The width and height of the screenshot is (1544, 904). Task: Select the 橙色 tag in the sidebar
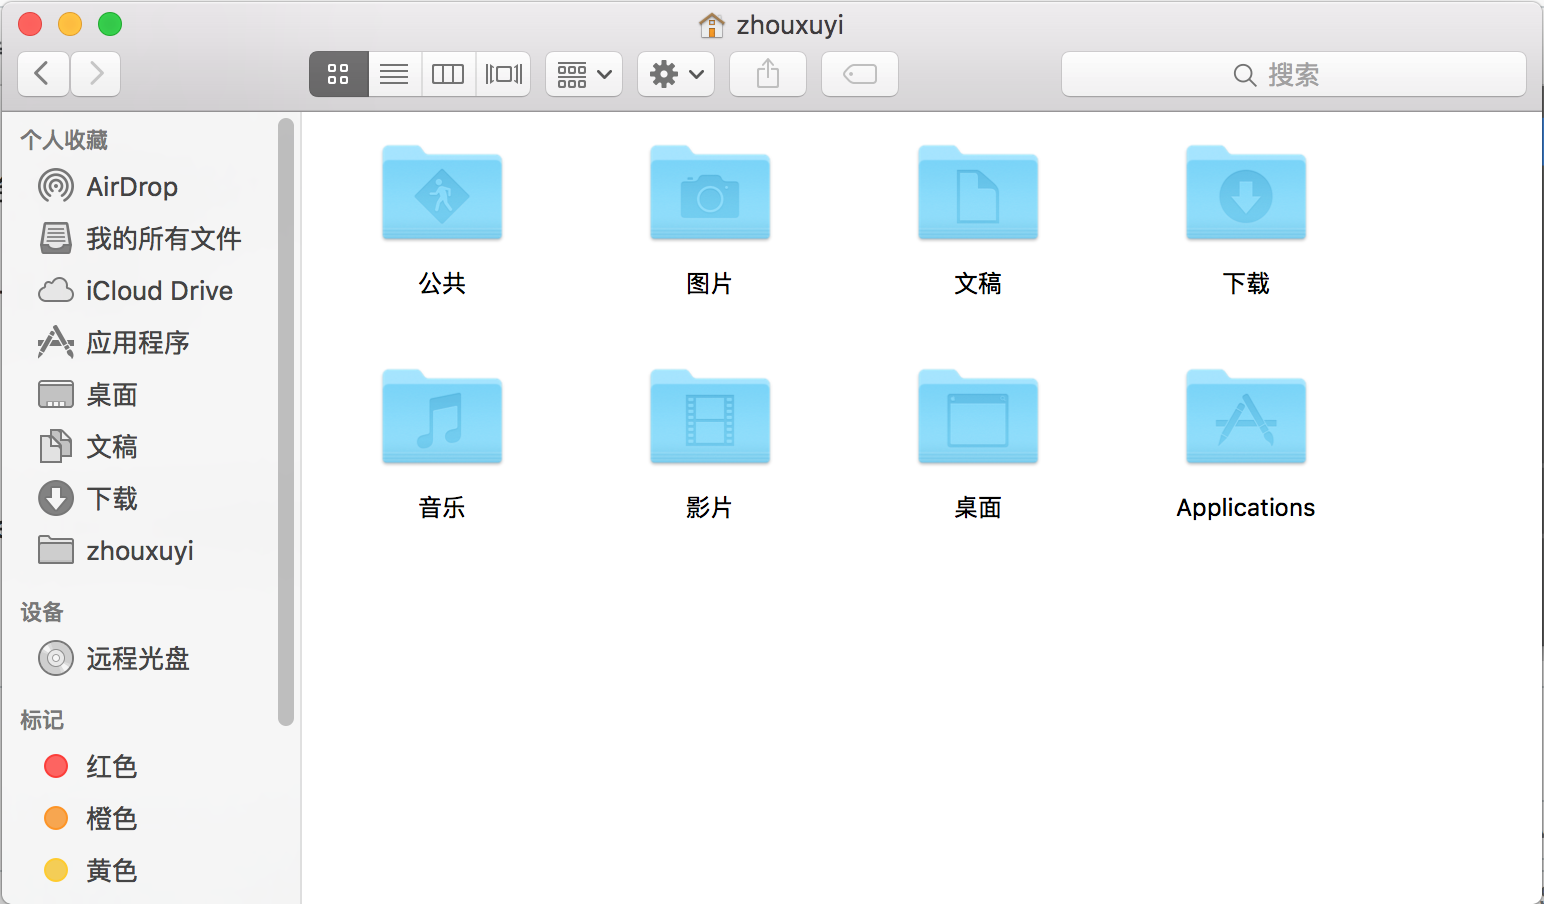coord(111,818)
